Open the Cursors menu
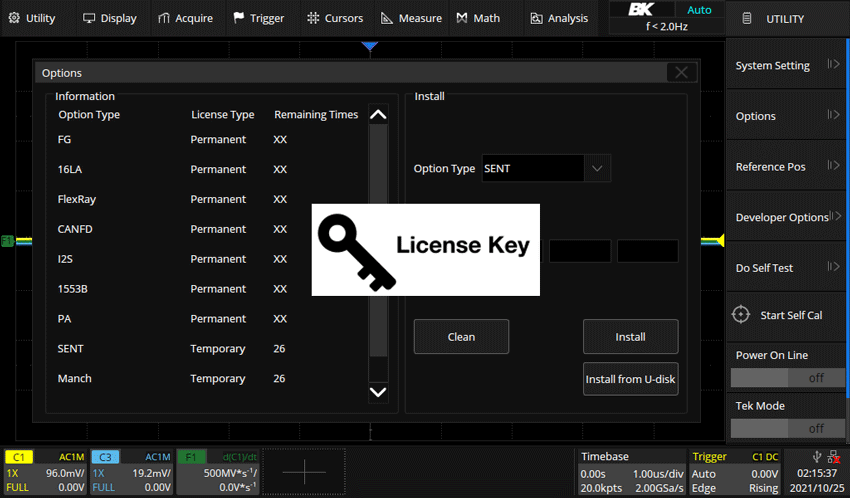Viewport: 850px width, 498px height. click(336, 18)
